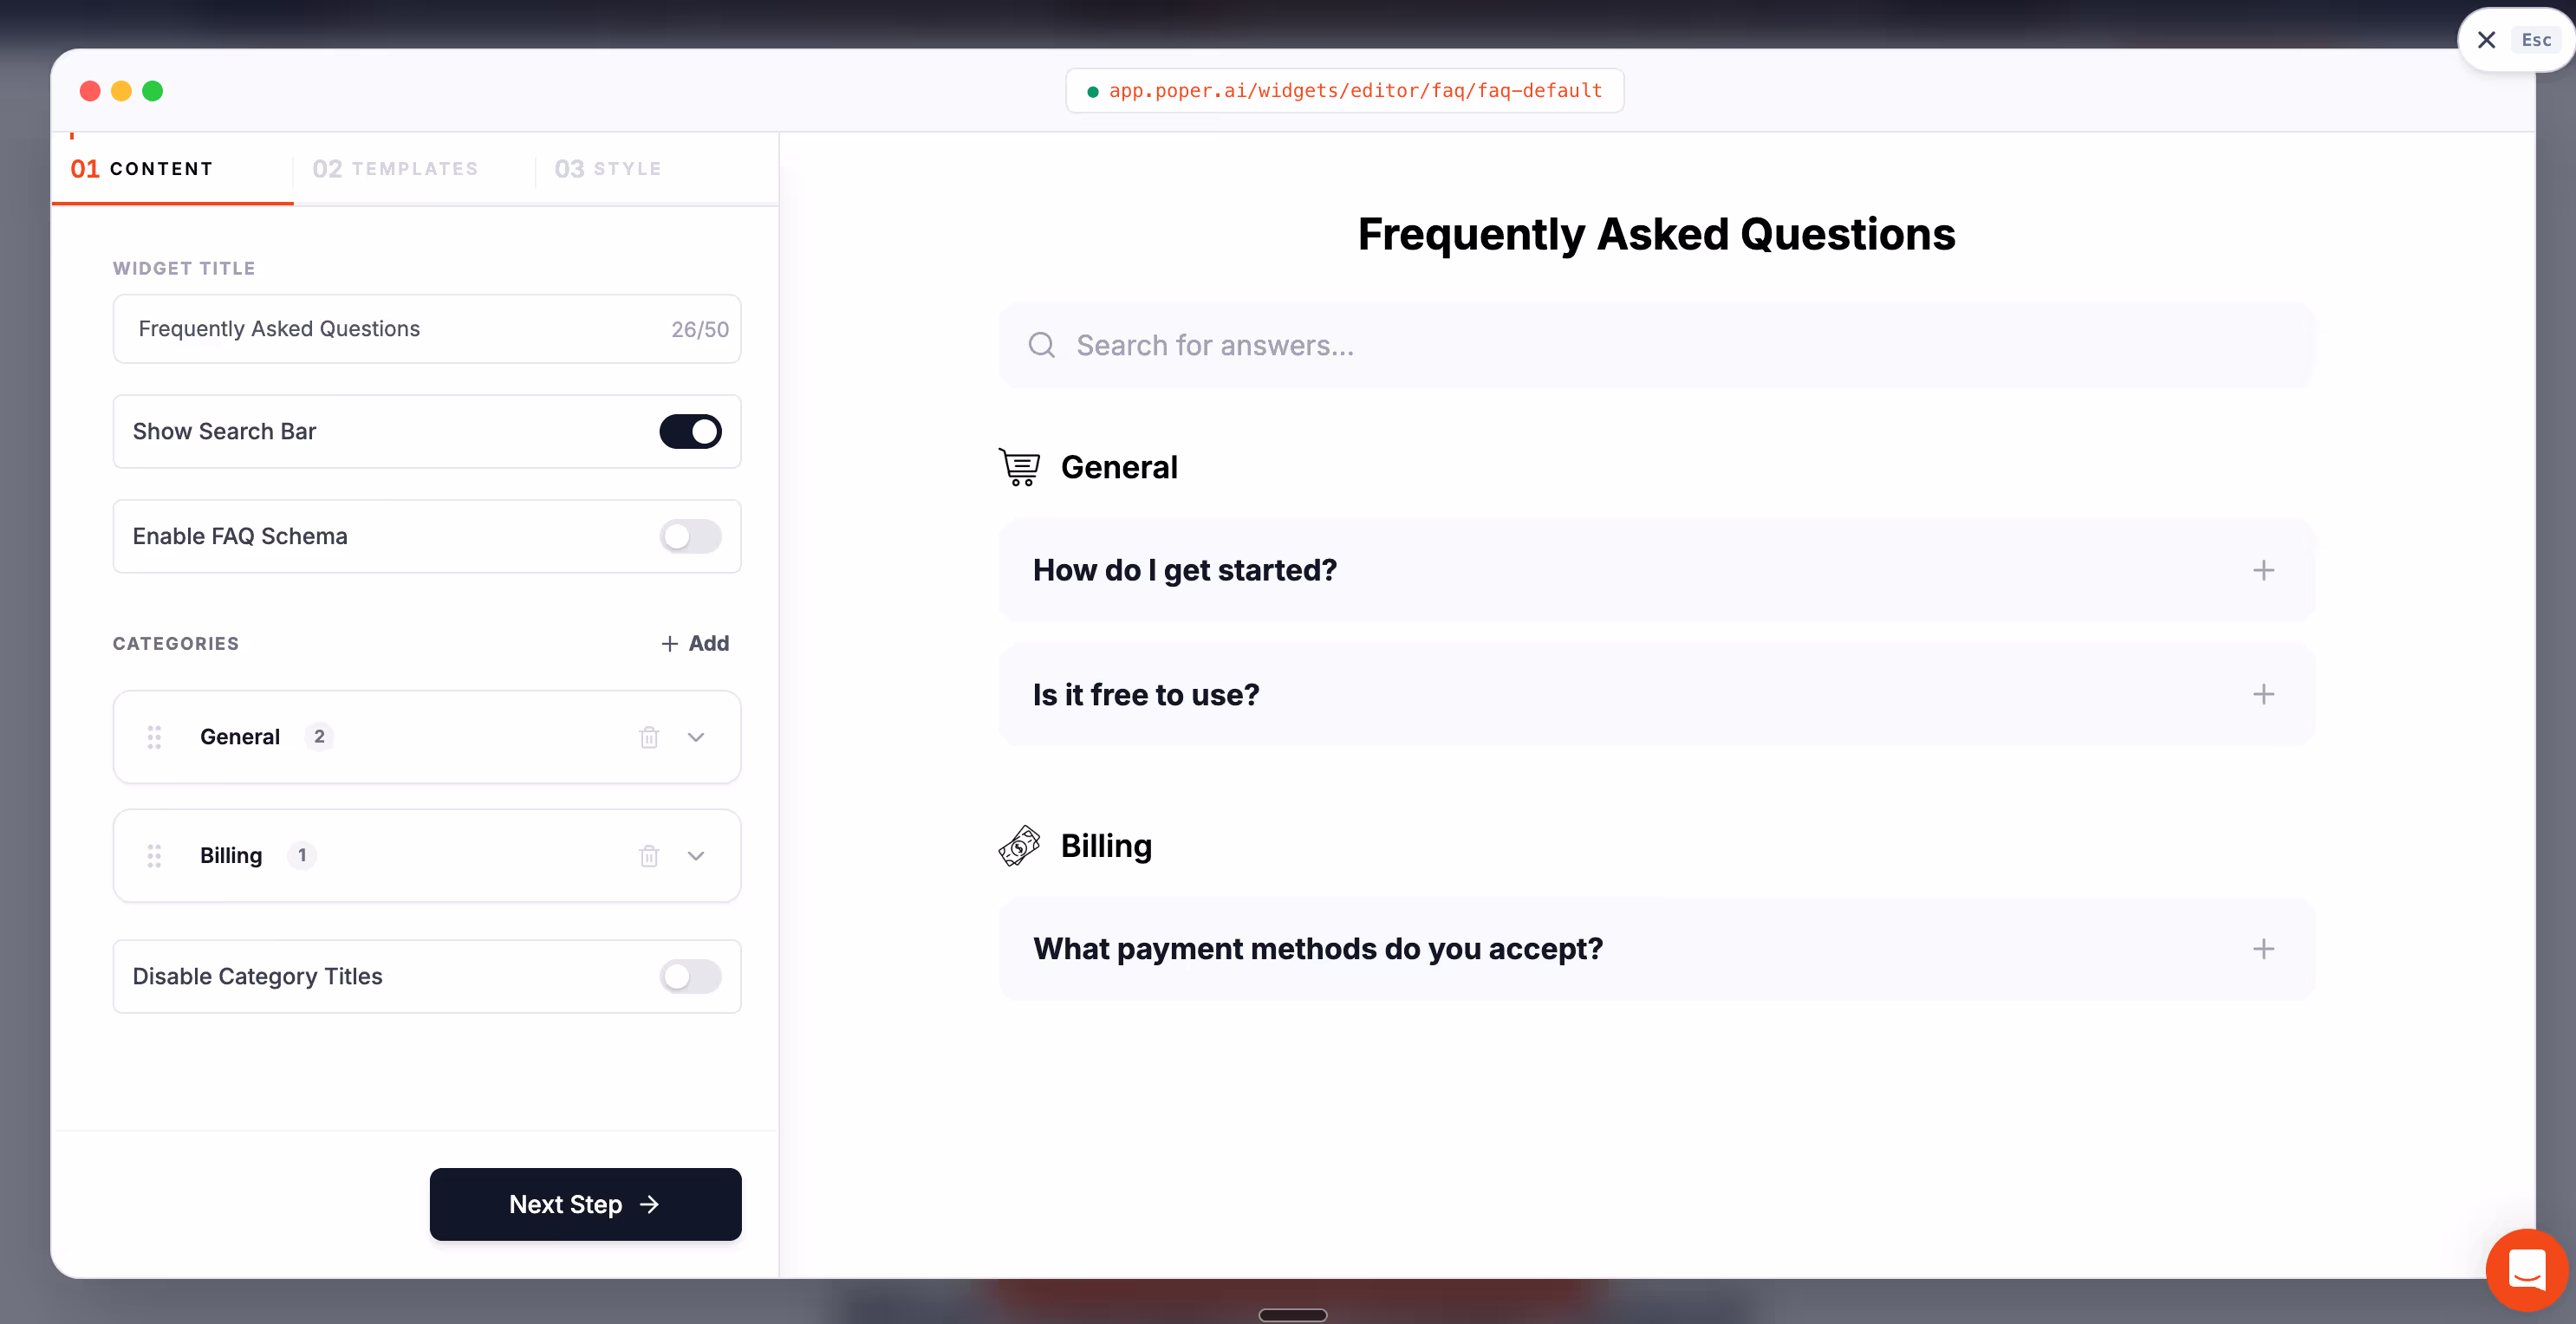Toggle Disable Category Titles switch
2576x1324 pixels.
tap(690, 976)
